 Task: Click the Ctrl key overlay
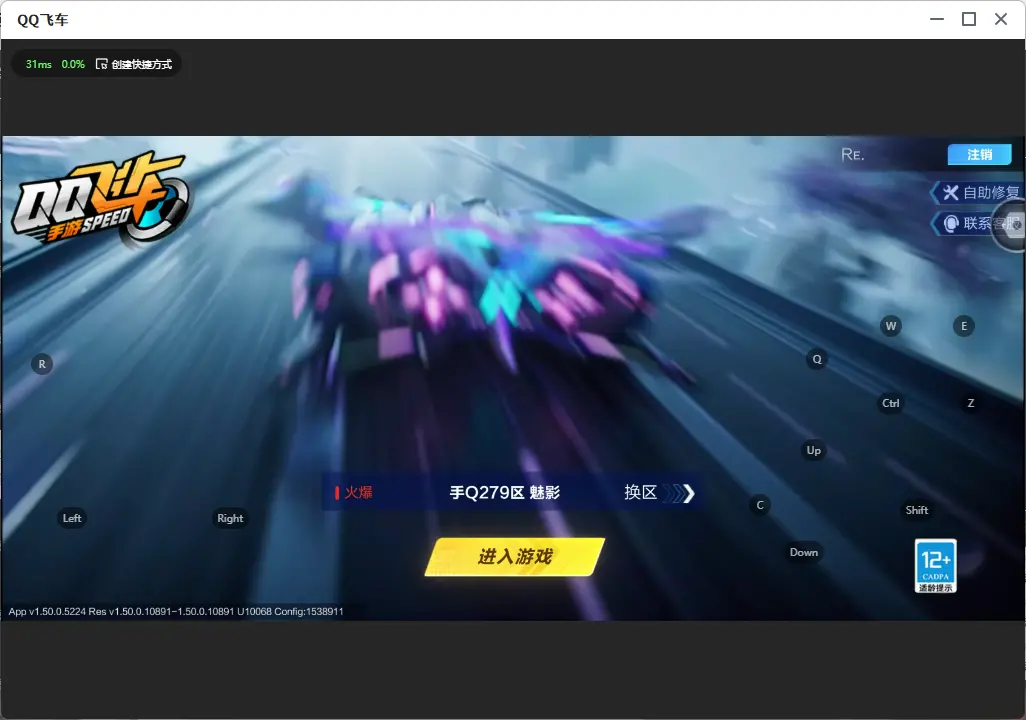click(x=891, y=403)
